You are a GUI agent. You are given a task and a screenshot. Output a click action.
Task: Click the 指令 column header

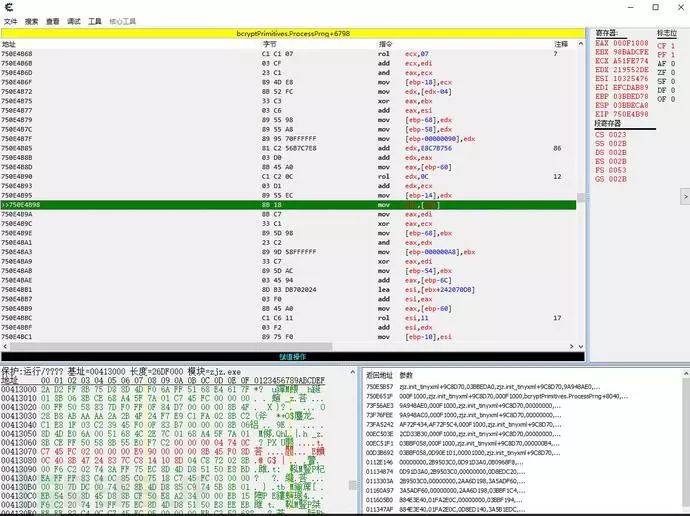tap(385, 44)
